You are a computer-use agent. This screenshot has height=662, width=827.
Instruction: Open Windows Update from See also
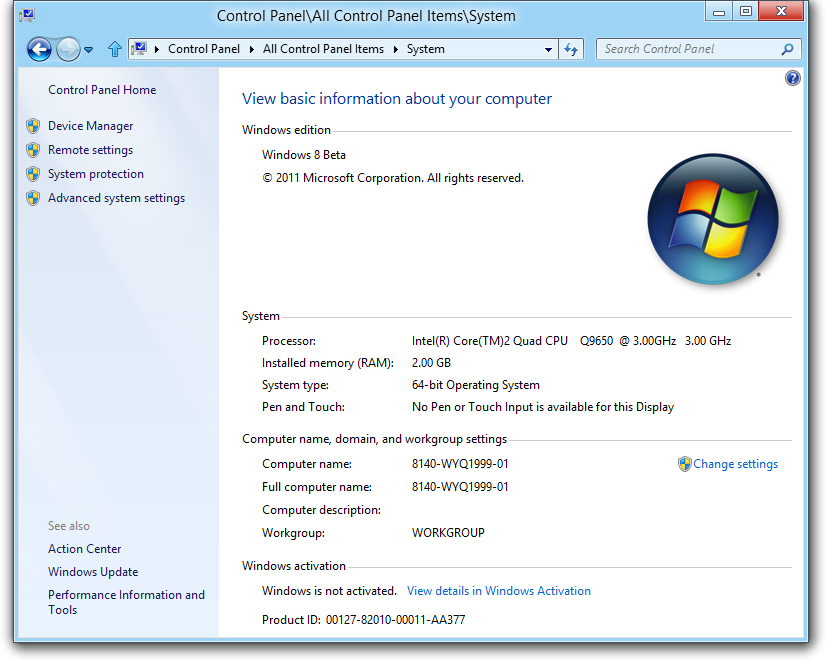(93, 572)
